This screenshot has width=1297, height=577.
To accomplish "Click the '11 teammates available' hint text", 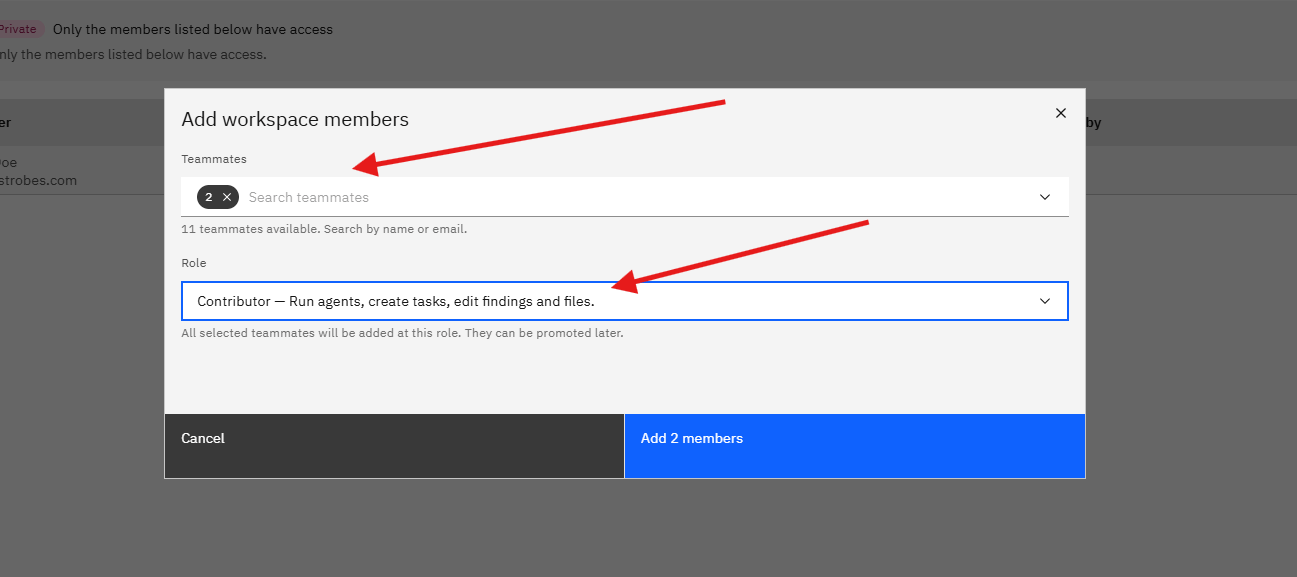I will pos(324,229).
